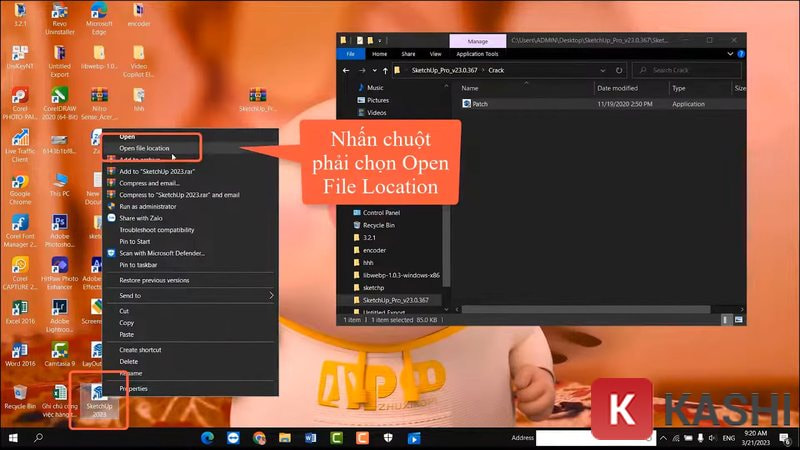Open Application Tools tab
800x450 pixels.
pyautogui.click(x=477, y=54)
